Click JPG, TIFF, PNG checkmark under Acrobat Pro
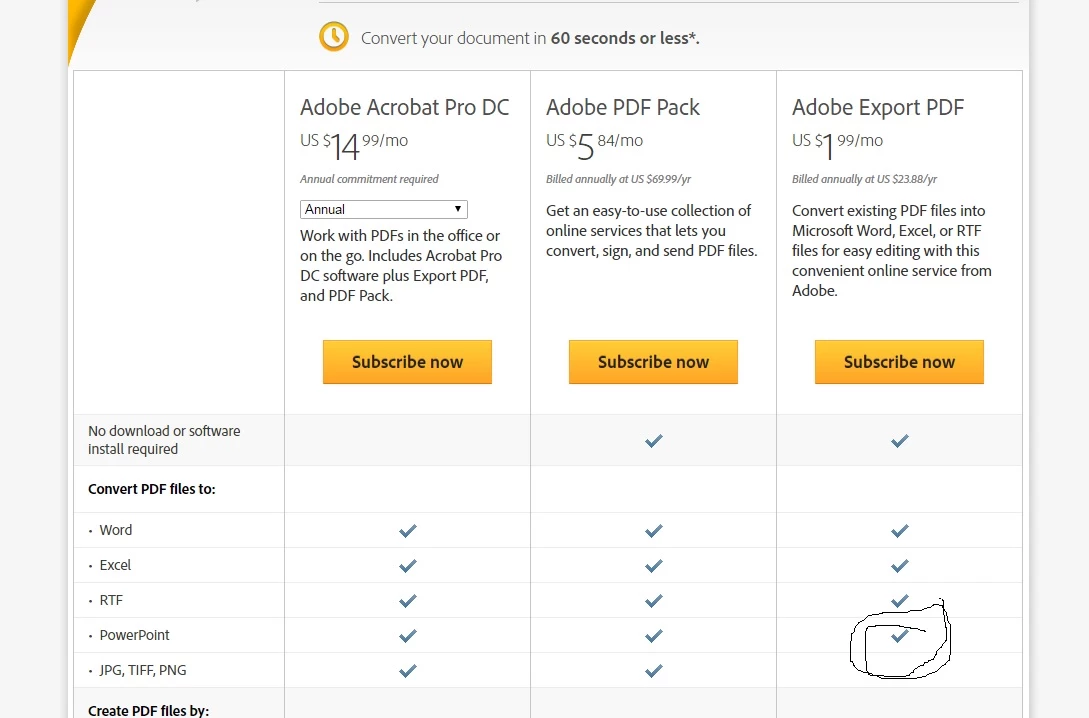The width and height of the screenshot is (1089, 718). click(407, 671)
